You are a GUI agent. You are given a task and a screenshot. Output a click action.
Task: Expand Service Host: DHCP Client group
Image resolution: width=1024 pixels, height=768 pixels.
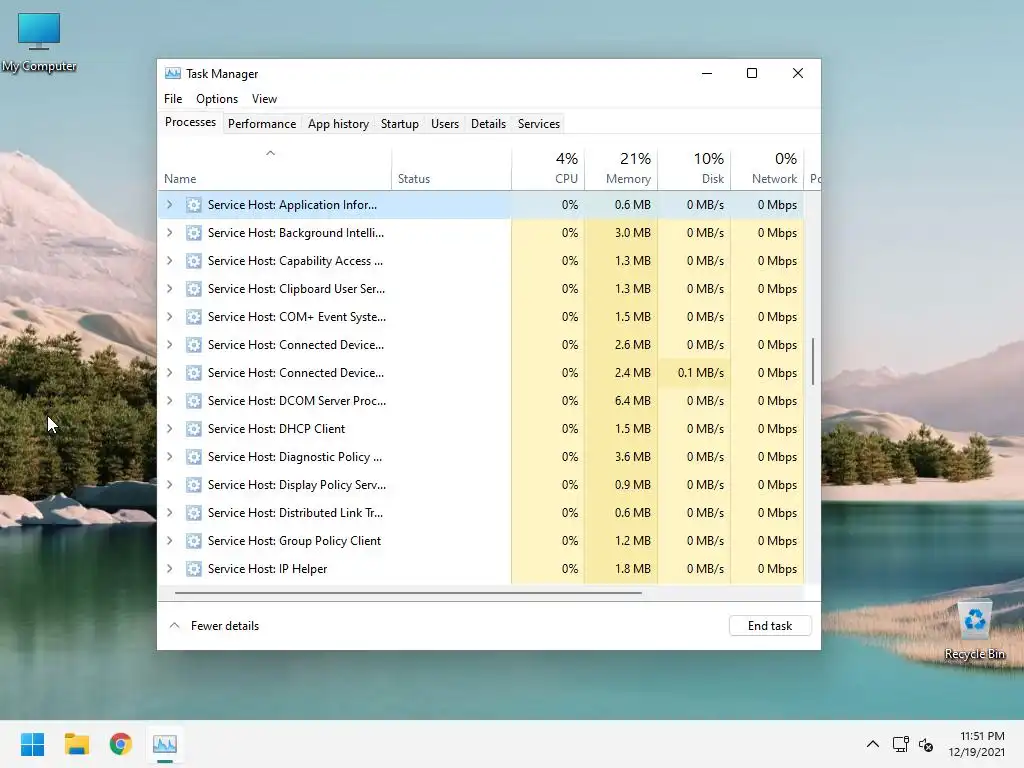click(x=170, y=429)
